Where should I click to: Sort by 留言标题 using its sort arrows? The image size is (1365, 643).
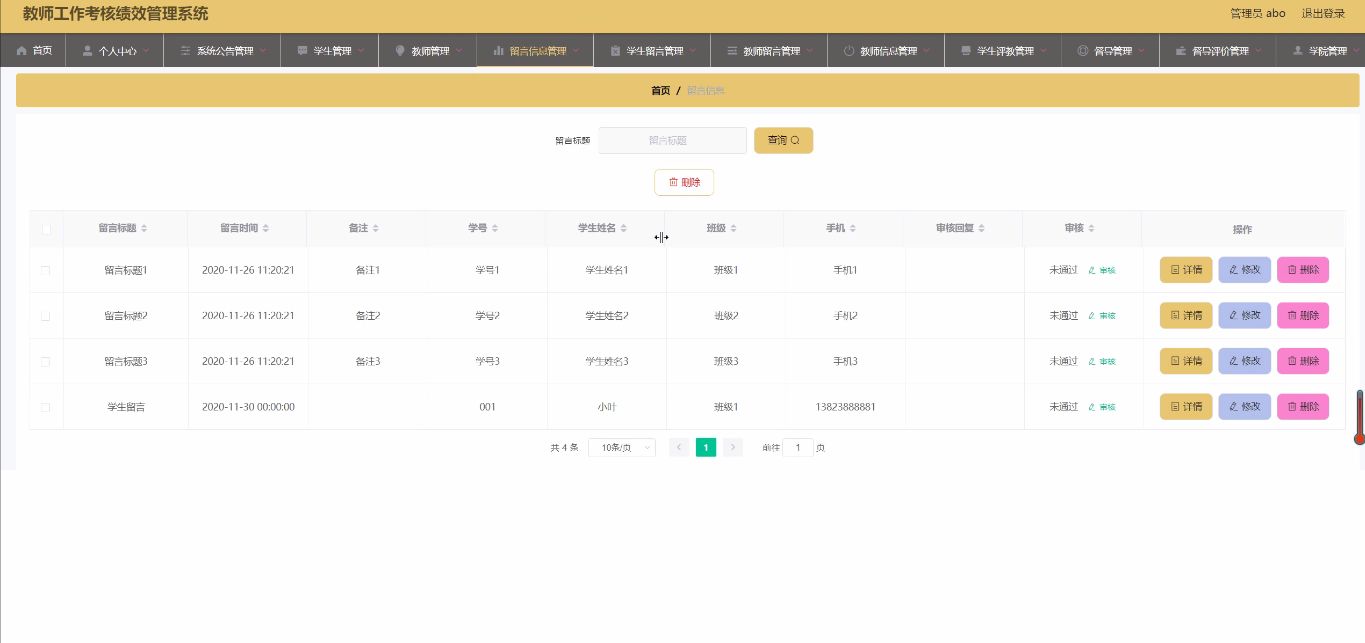(x=144, y=229)
